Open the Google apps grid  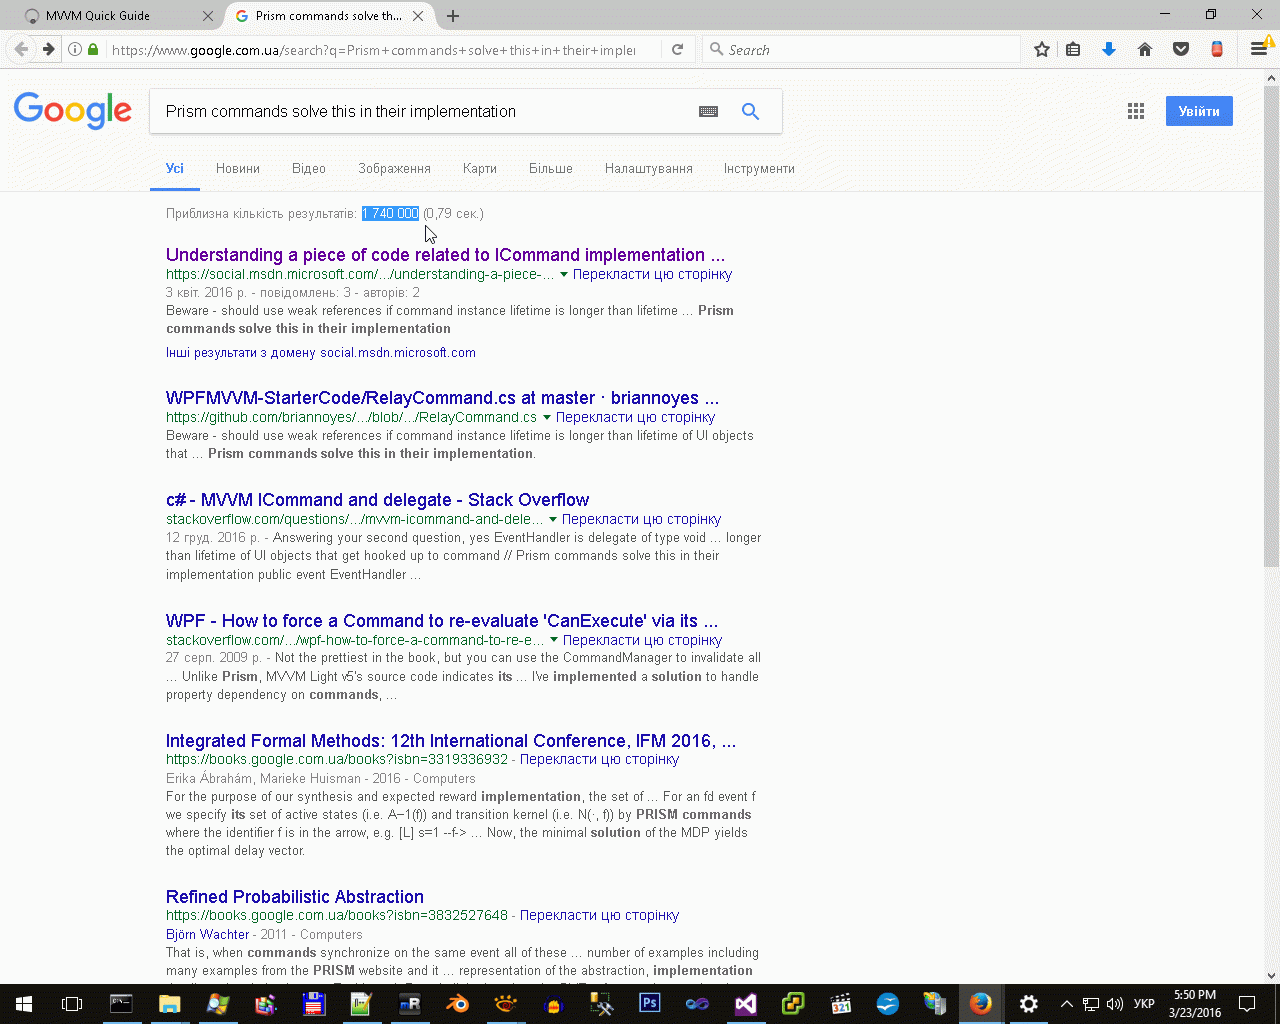[1136, 111]
